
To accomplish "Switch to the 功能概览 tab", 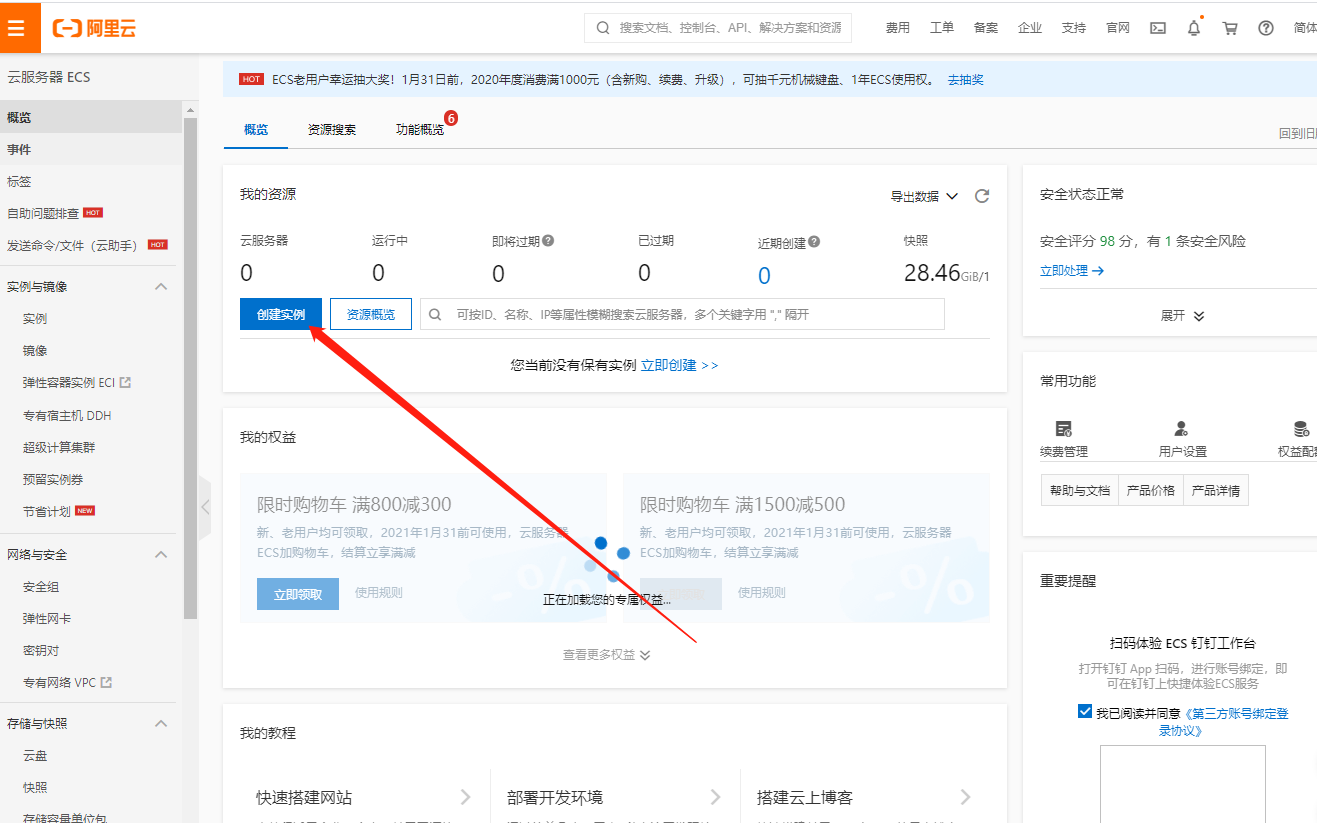I will click(420, 130).
